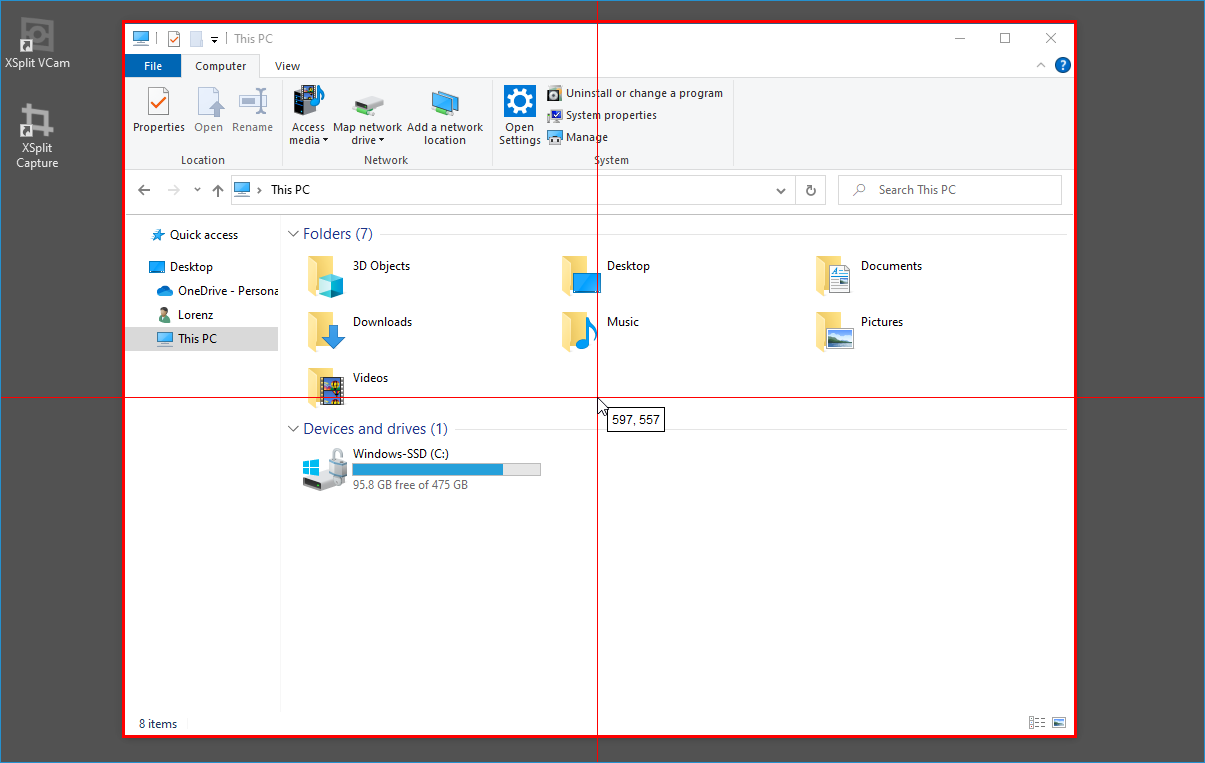
Task: Open the XSplit Capture desktop shortcut
Action: tap(37, 136)
